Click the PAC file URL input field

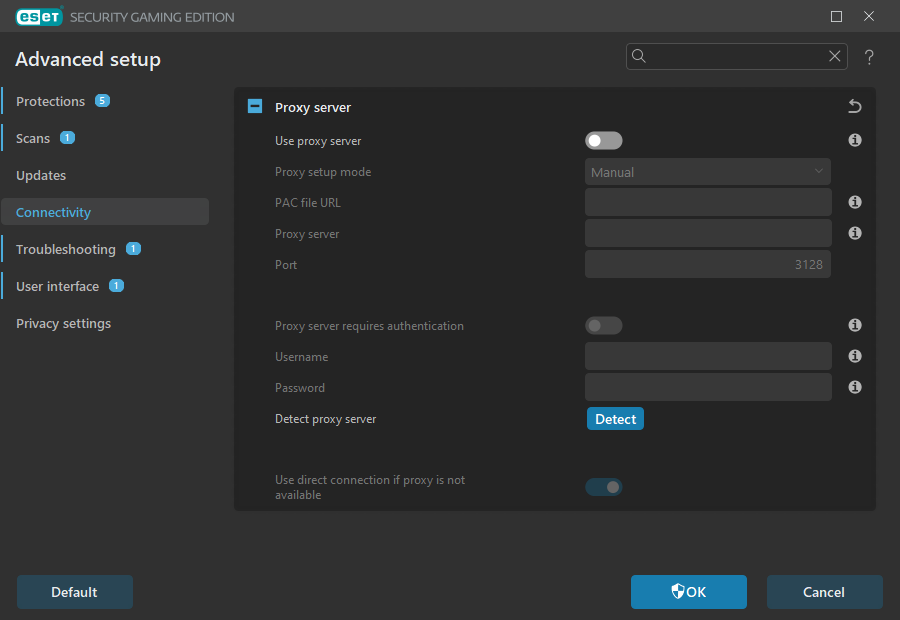[x=708, y=202]
